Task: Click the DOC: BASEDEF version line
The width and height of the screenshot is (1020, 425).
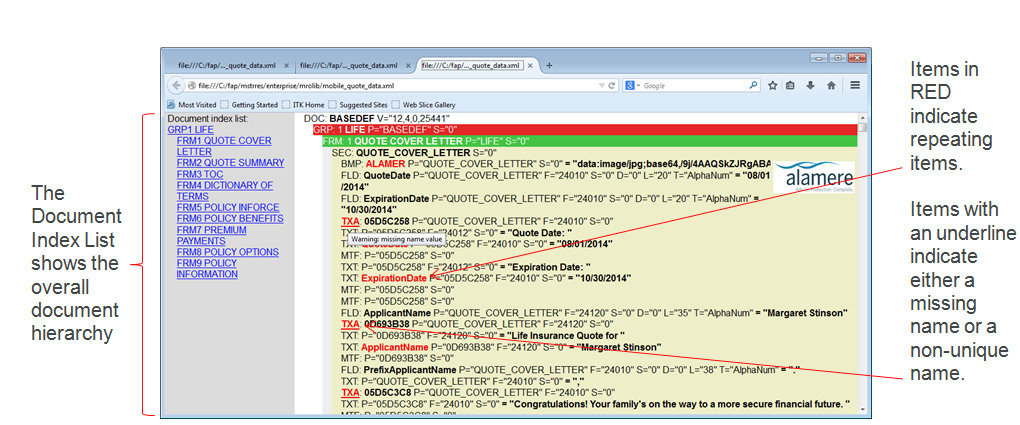Action: [377, 119]
